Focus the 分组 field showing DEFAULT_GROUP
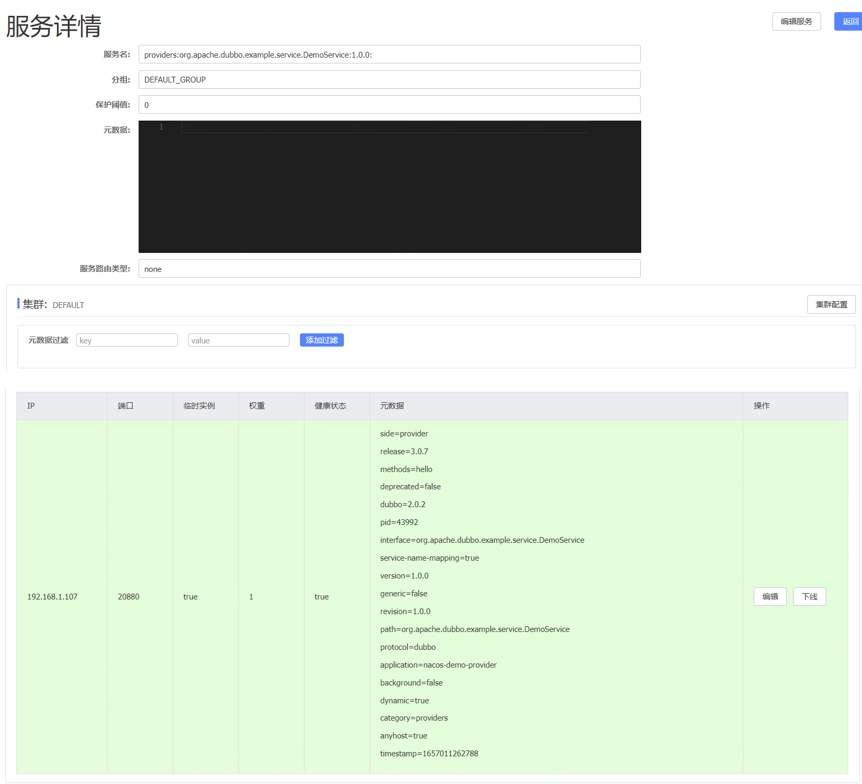862x784 pixels. [x=389, y=80]
